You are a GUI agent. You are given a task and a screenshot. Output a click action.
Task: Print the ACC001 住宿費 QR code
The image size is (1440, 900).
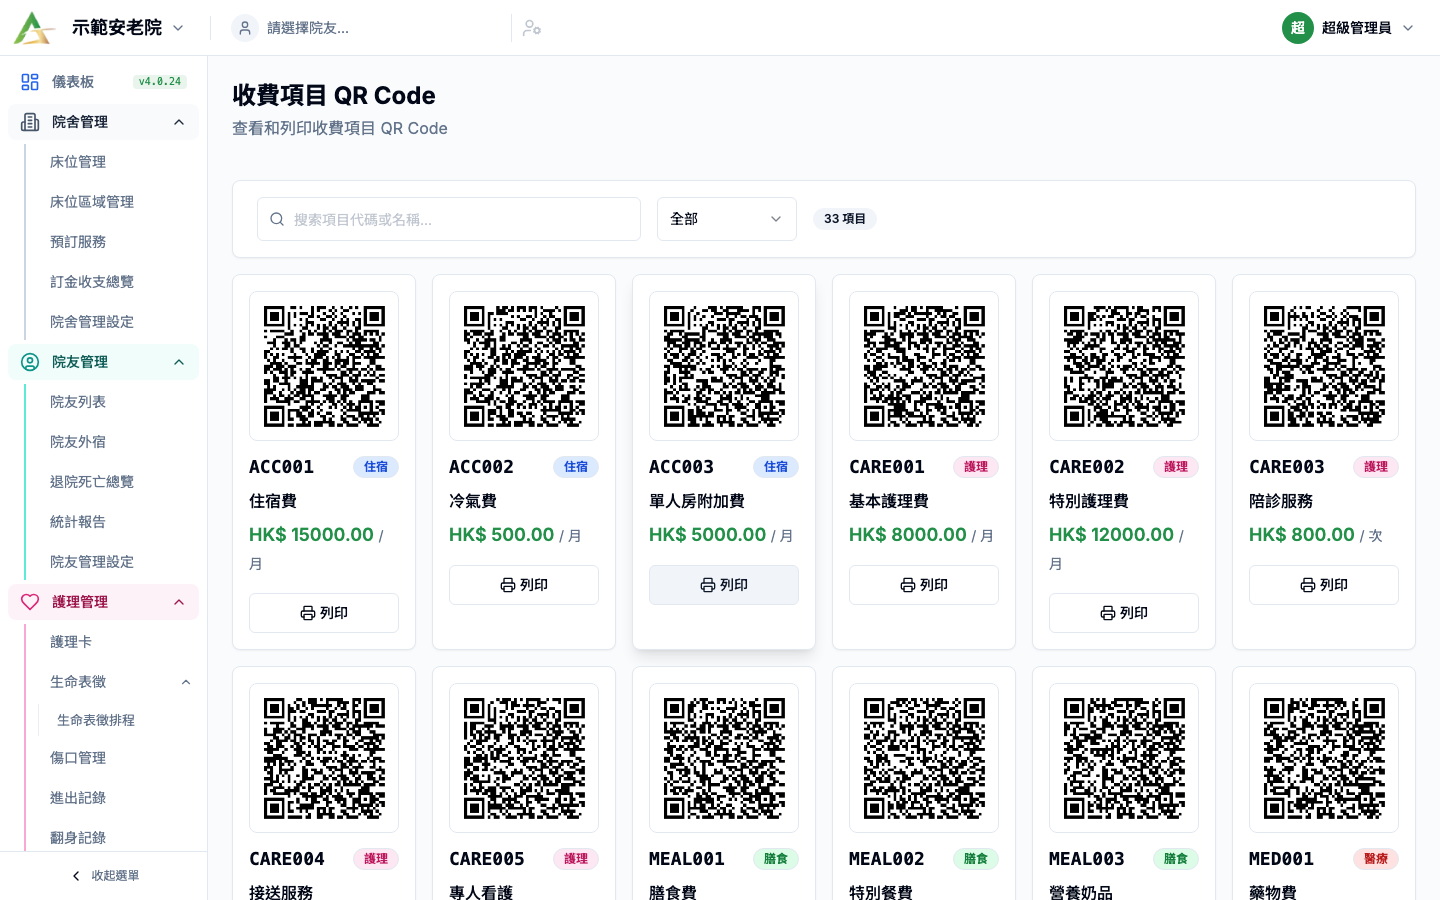(x=324, y=613)
